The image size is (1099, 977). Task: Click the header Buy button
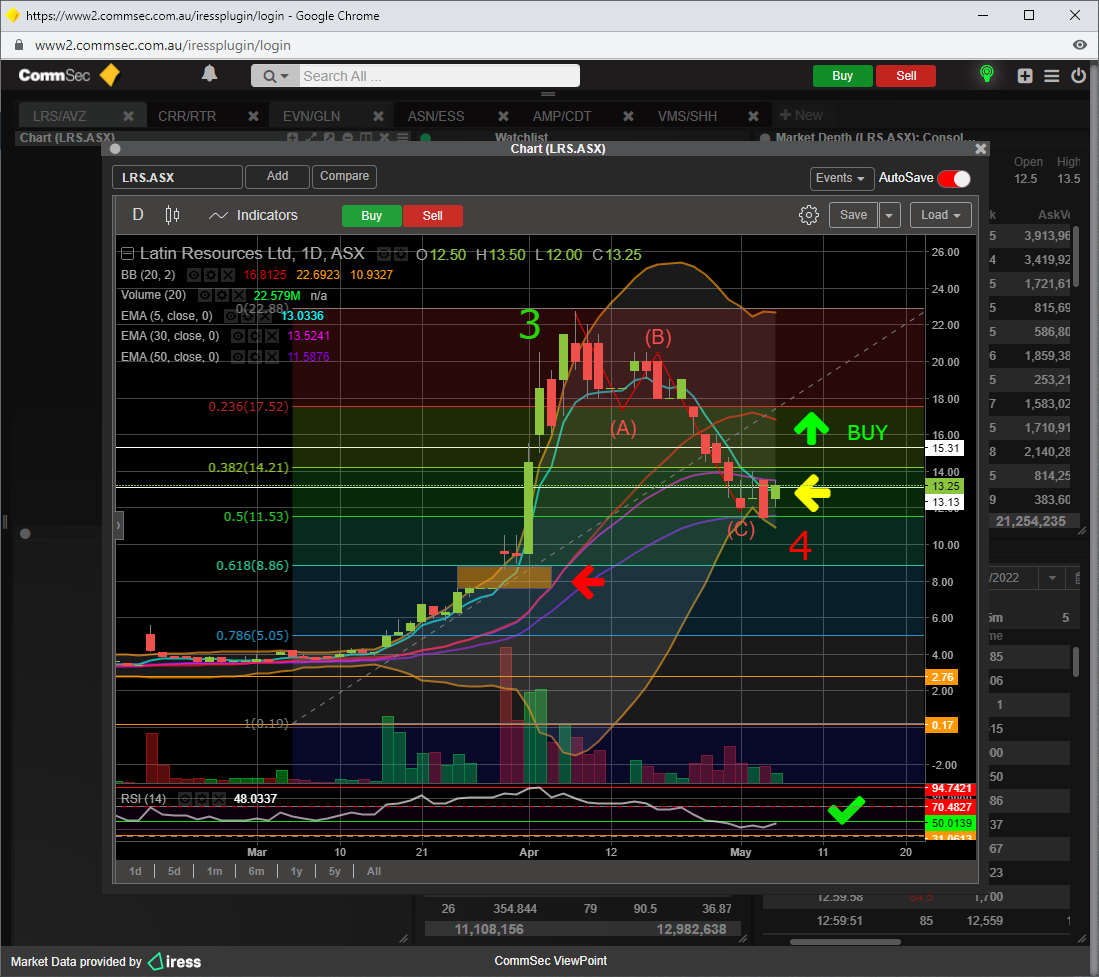pyautogui.click(x=842, y=76)
